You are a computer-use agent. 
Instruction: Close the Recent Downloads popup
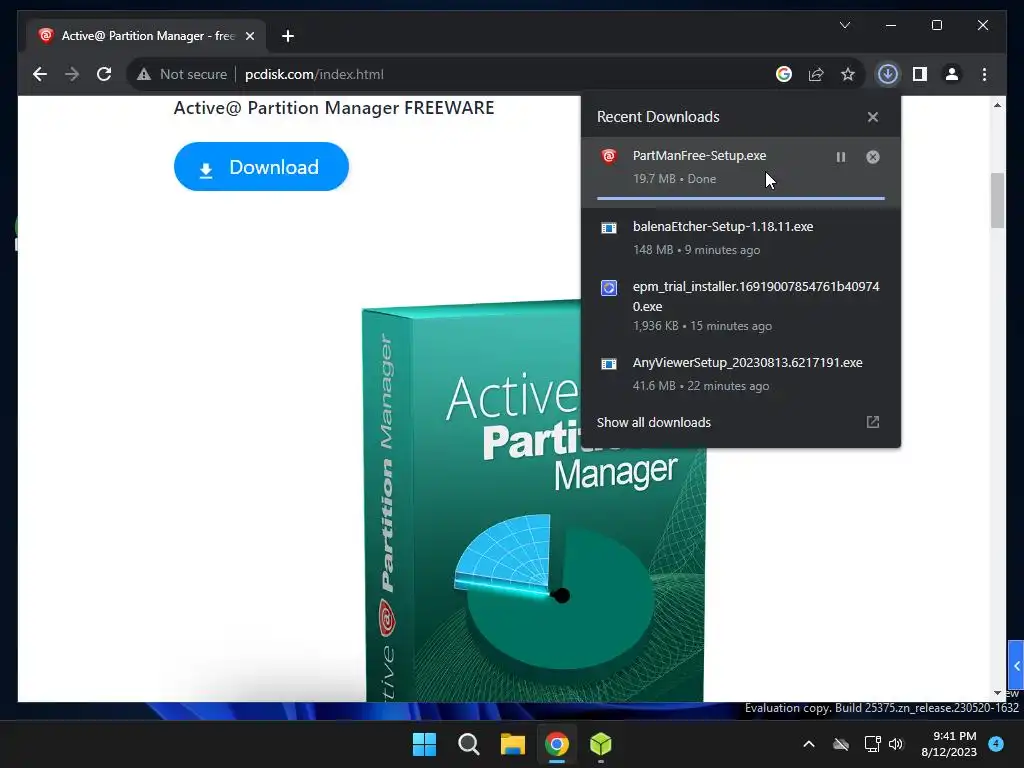coord(872,117)
